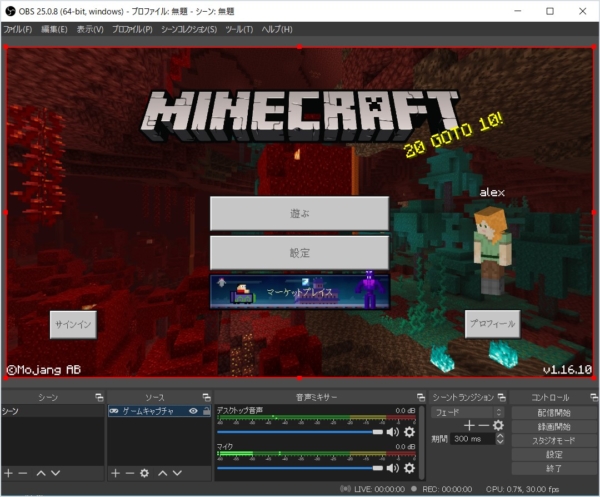Increase transition duration with up stepper
The height and width of the screenshot is (497, 600).
point(500,436)
